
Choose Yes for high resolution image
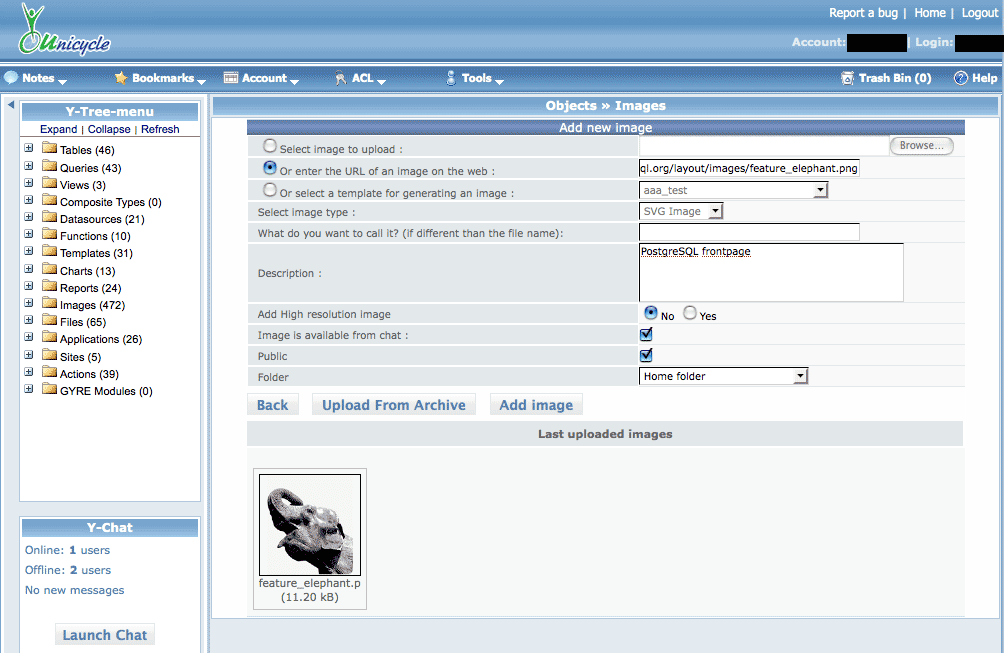tap(690, 314)
